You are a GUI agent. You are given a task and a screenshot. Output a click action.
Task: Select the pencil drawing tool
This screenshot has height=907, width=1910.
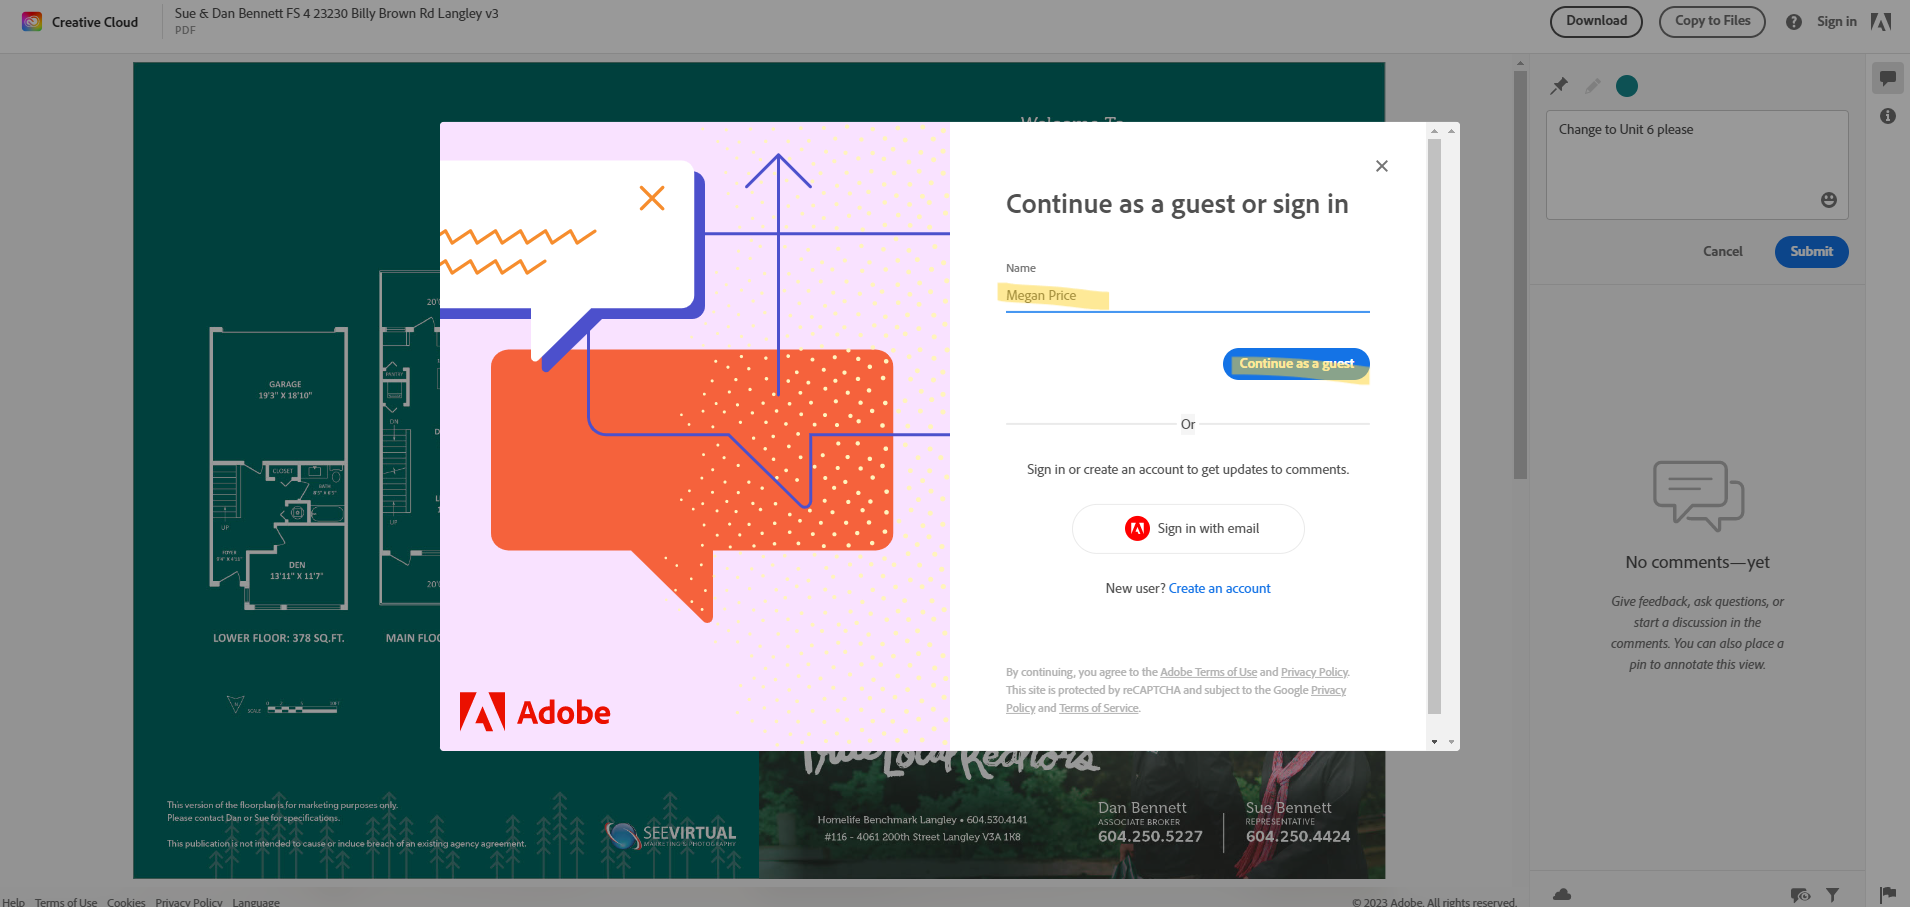[1593, 86]
